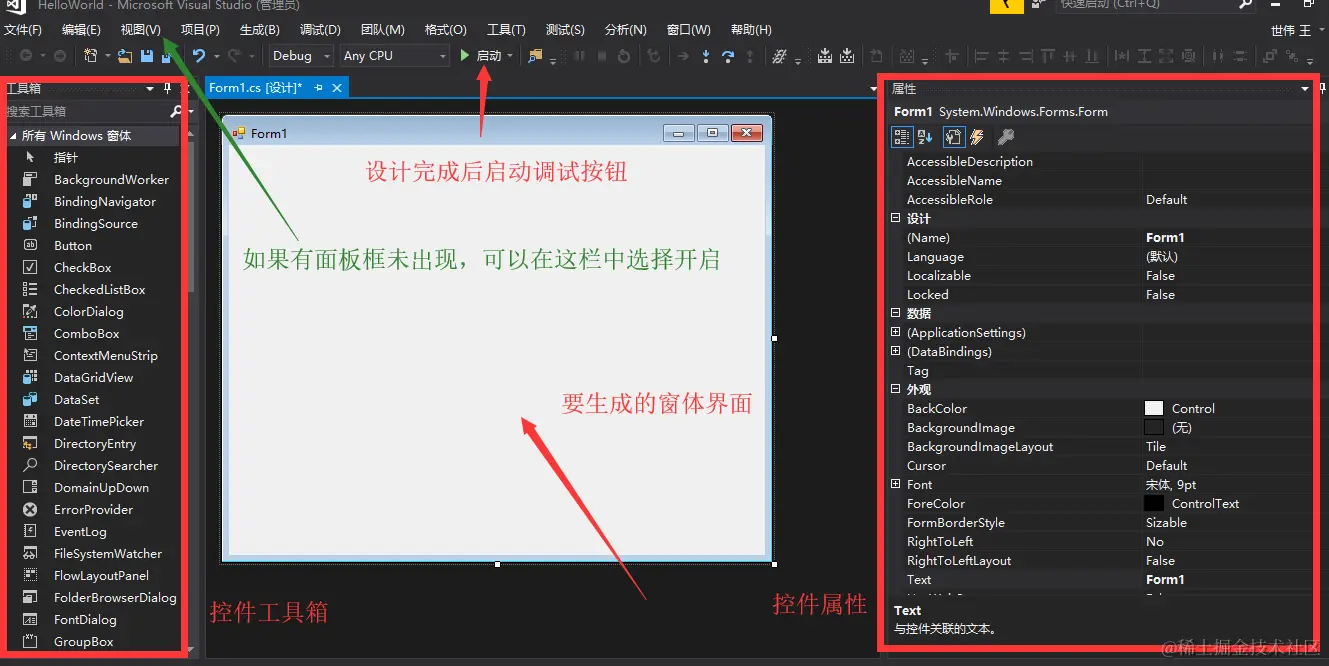The width and height of the screenshot is (1329, 666).
Task: Click the 快速启动 quick launch input
Action: [x=1146, y=5]
